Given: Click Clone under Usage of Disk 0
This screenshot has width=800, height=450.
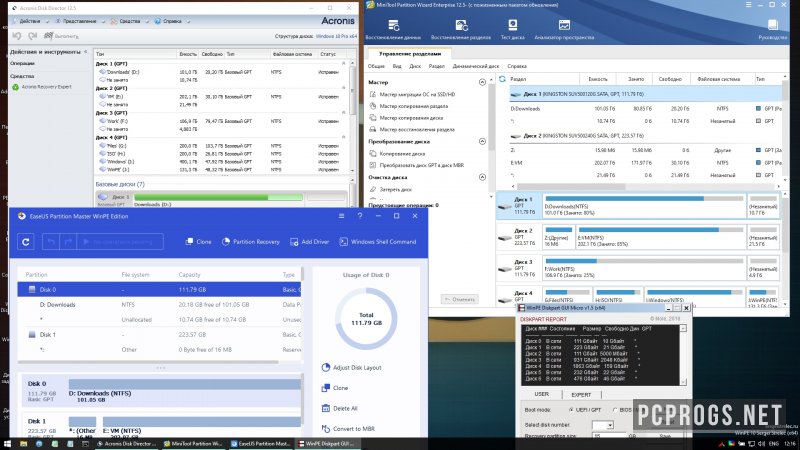Looking at the screenshot, I should click(x=335, y=388).
